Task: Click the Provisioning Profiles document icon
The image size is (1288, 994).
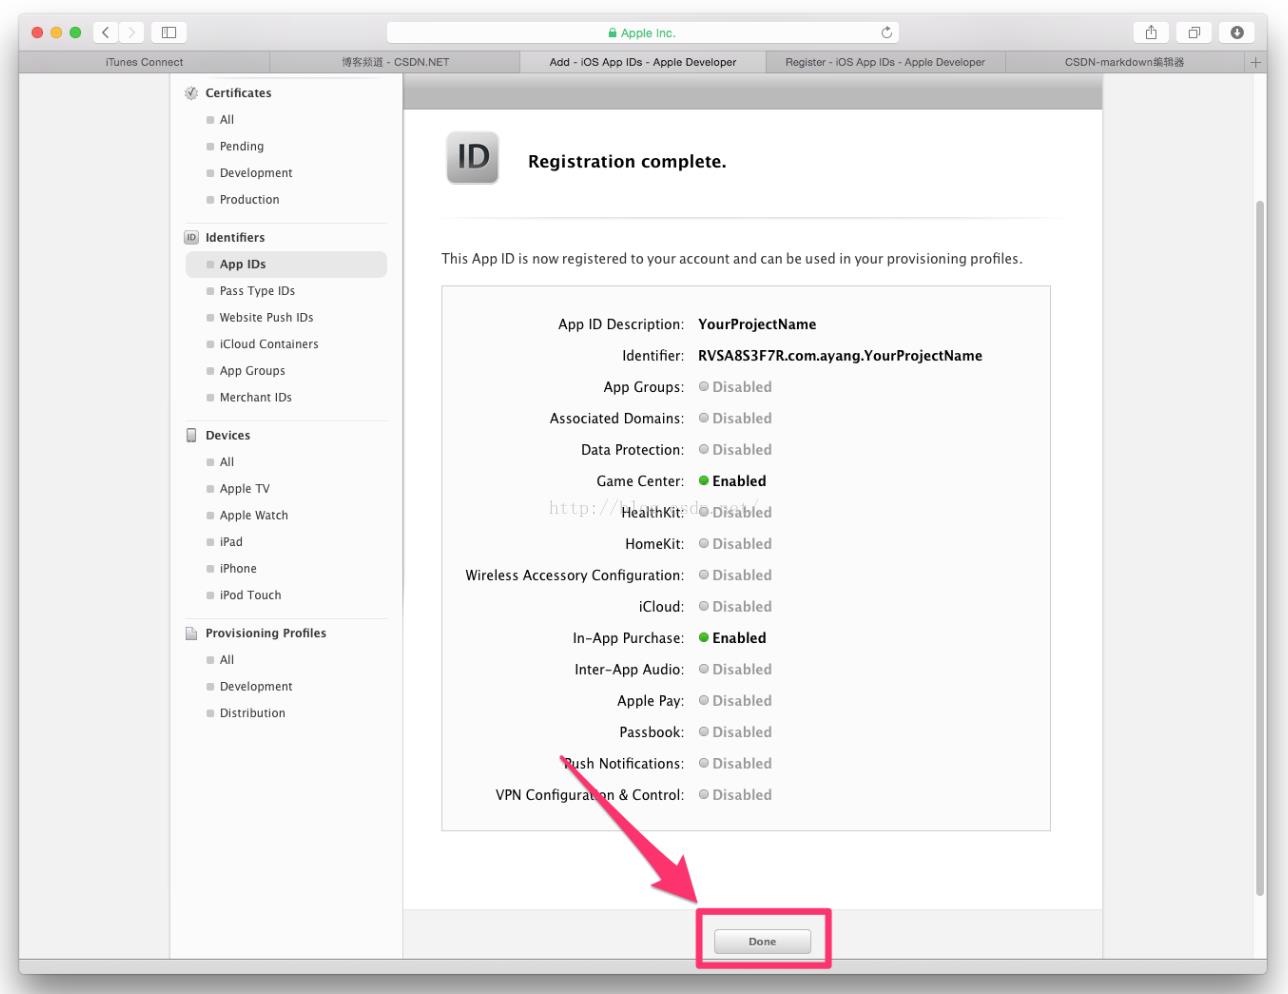Action: click(191, 633)
